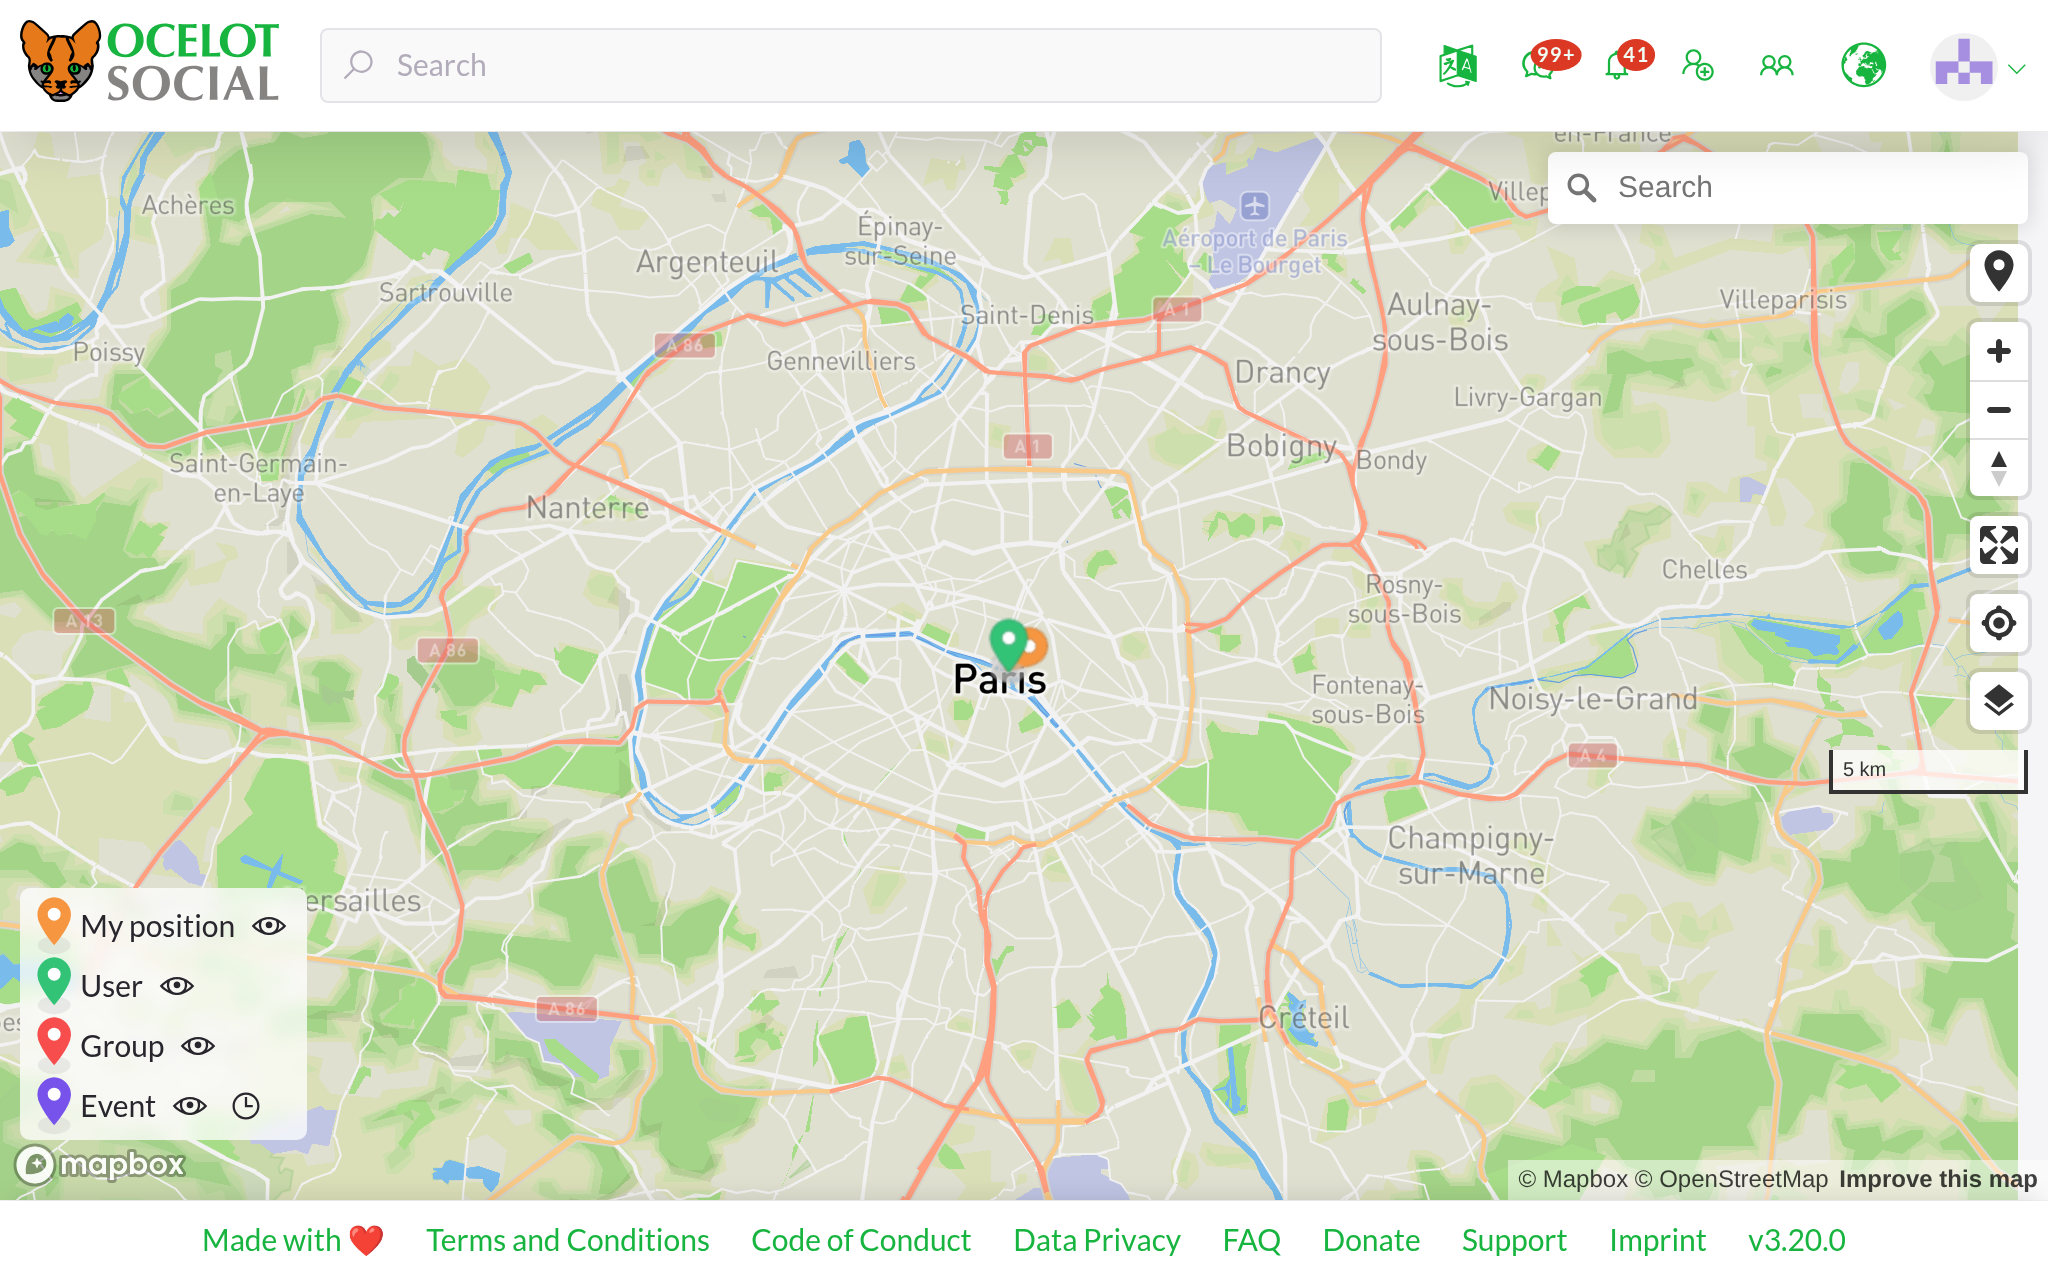Open the map layers style switcher
The image size is (2048, 1280).
click(1999, 701)
